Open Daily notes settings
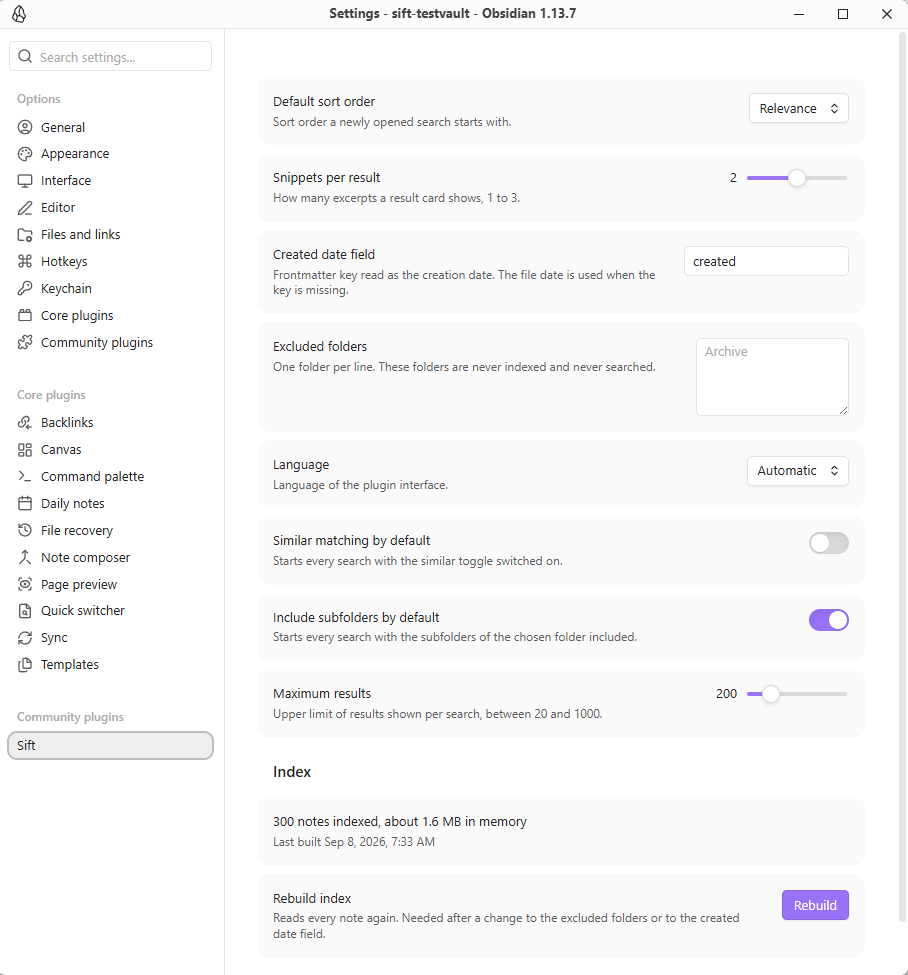Screen dimensions: 908x975 (111, 504)
